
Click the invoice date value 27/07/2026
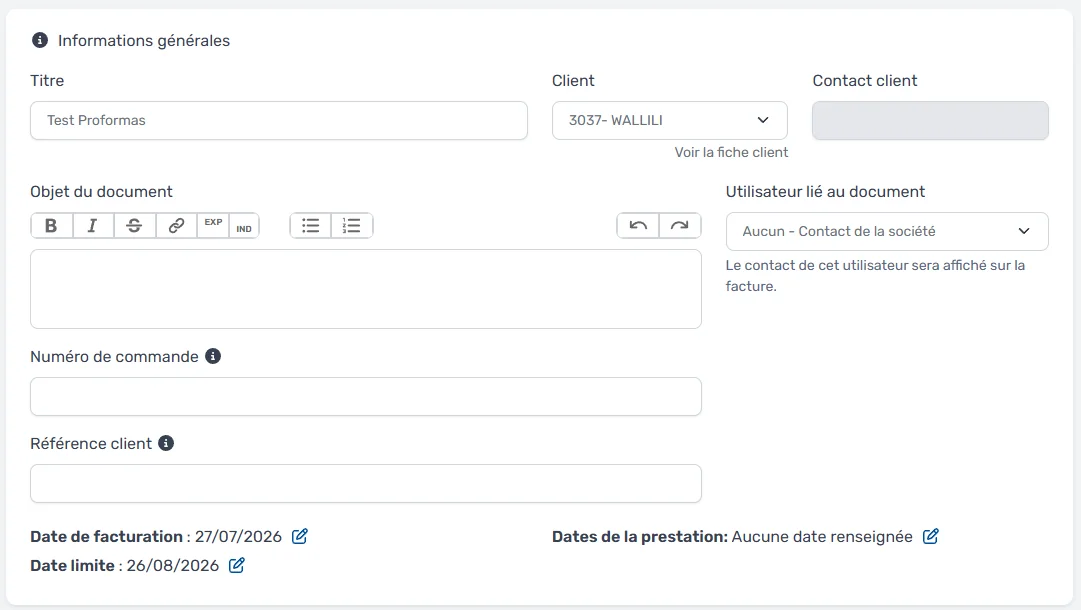tap(239, 536)
